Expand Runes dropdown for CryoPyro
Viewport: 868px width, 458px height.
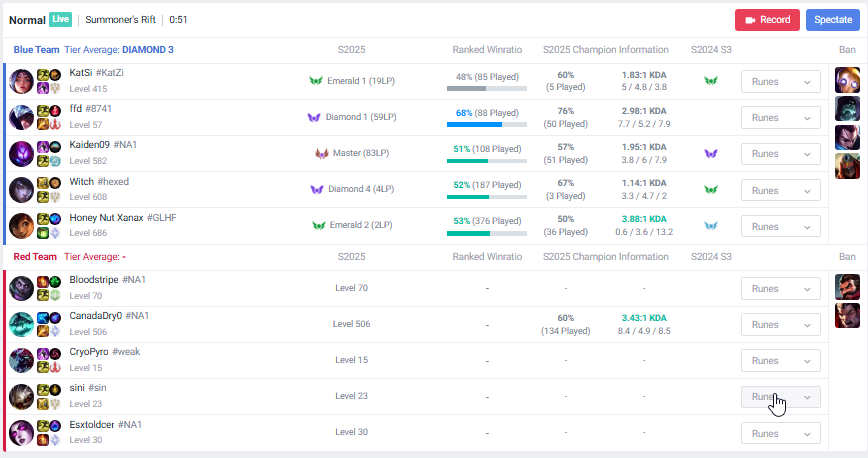(781, 361)
